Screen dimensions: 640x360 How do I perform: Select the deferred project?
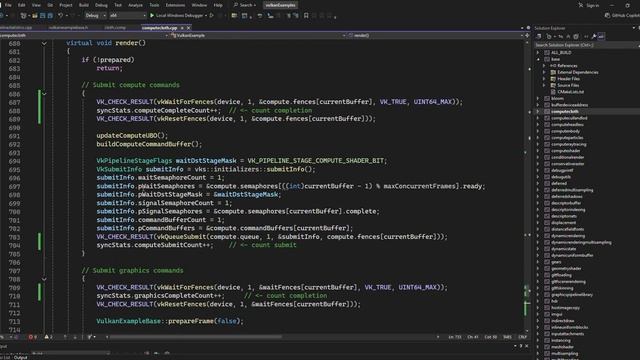click(x=559, y=183)
